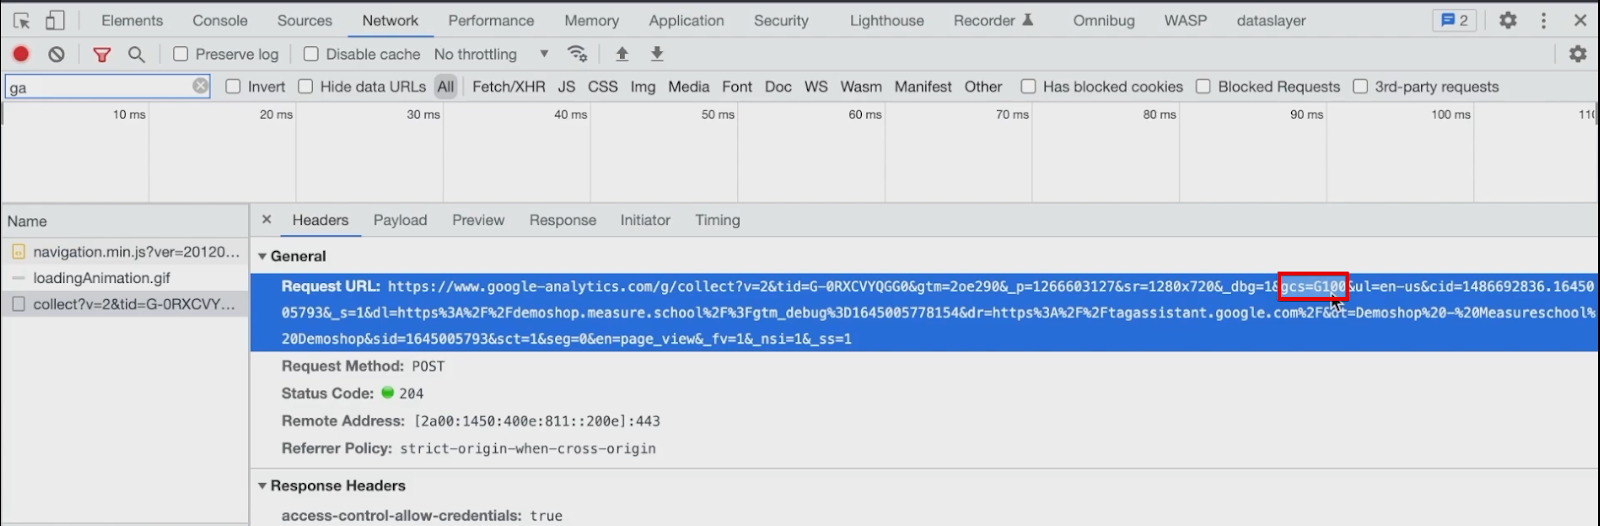Open the DevTools three-dot customize menu
Image resolution: width=1600 pixels, height=526 pixels.
(1544, 20)
